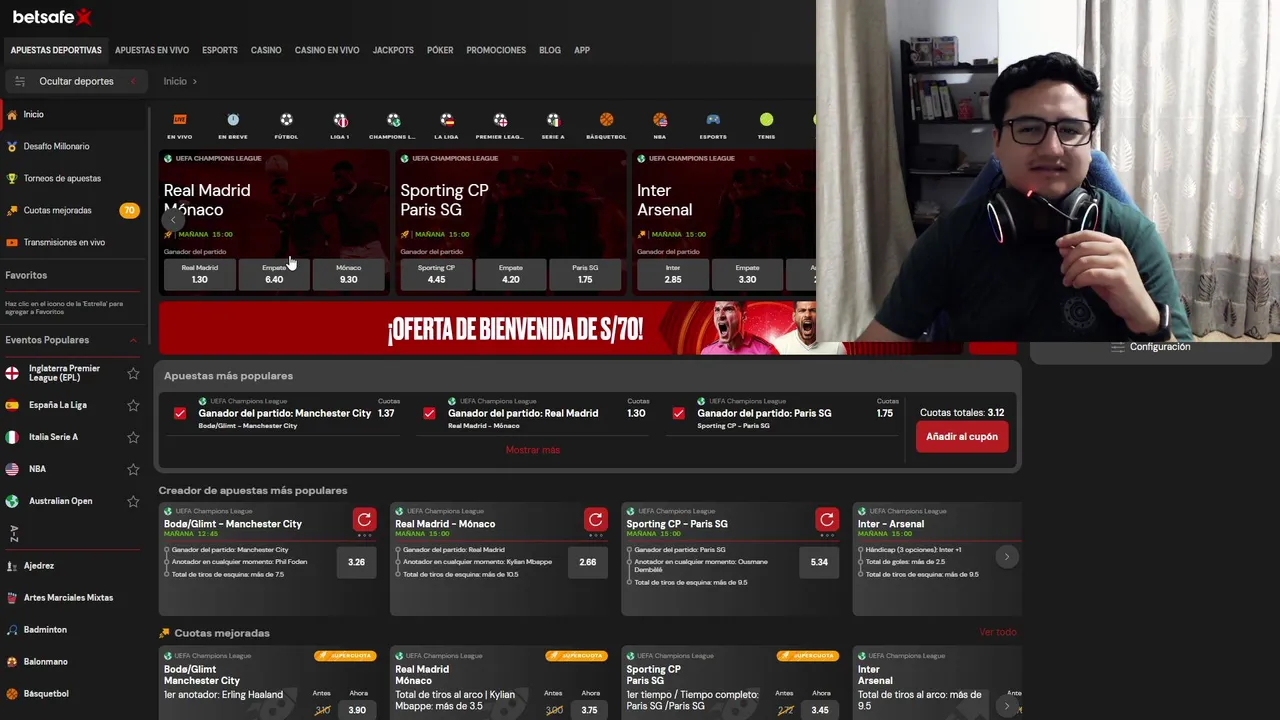Screen dimensions: 1280x720
Task: Open the Champions League carousel icon
Action: (393, 120)
